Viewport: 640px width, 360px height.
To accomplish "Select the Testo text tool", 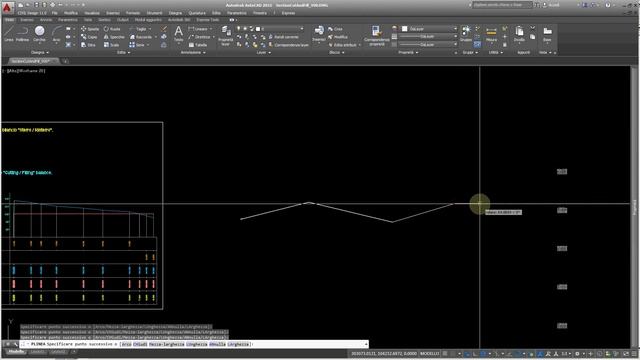I will (x=178, y=34).
